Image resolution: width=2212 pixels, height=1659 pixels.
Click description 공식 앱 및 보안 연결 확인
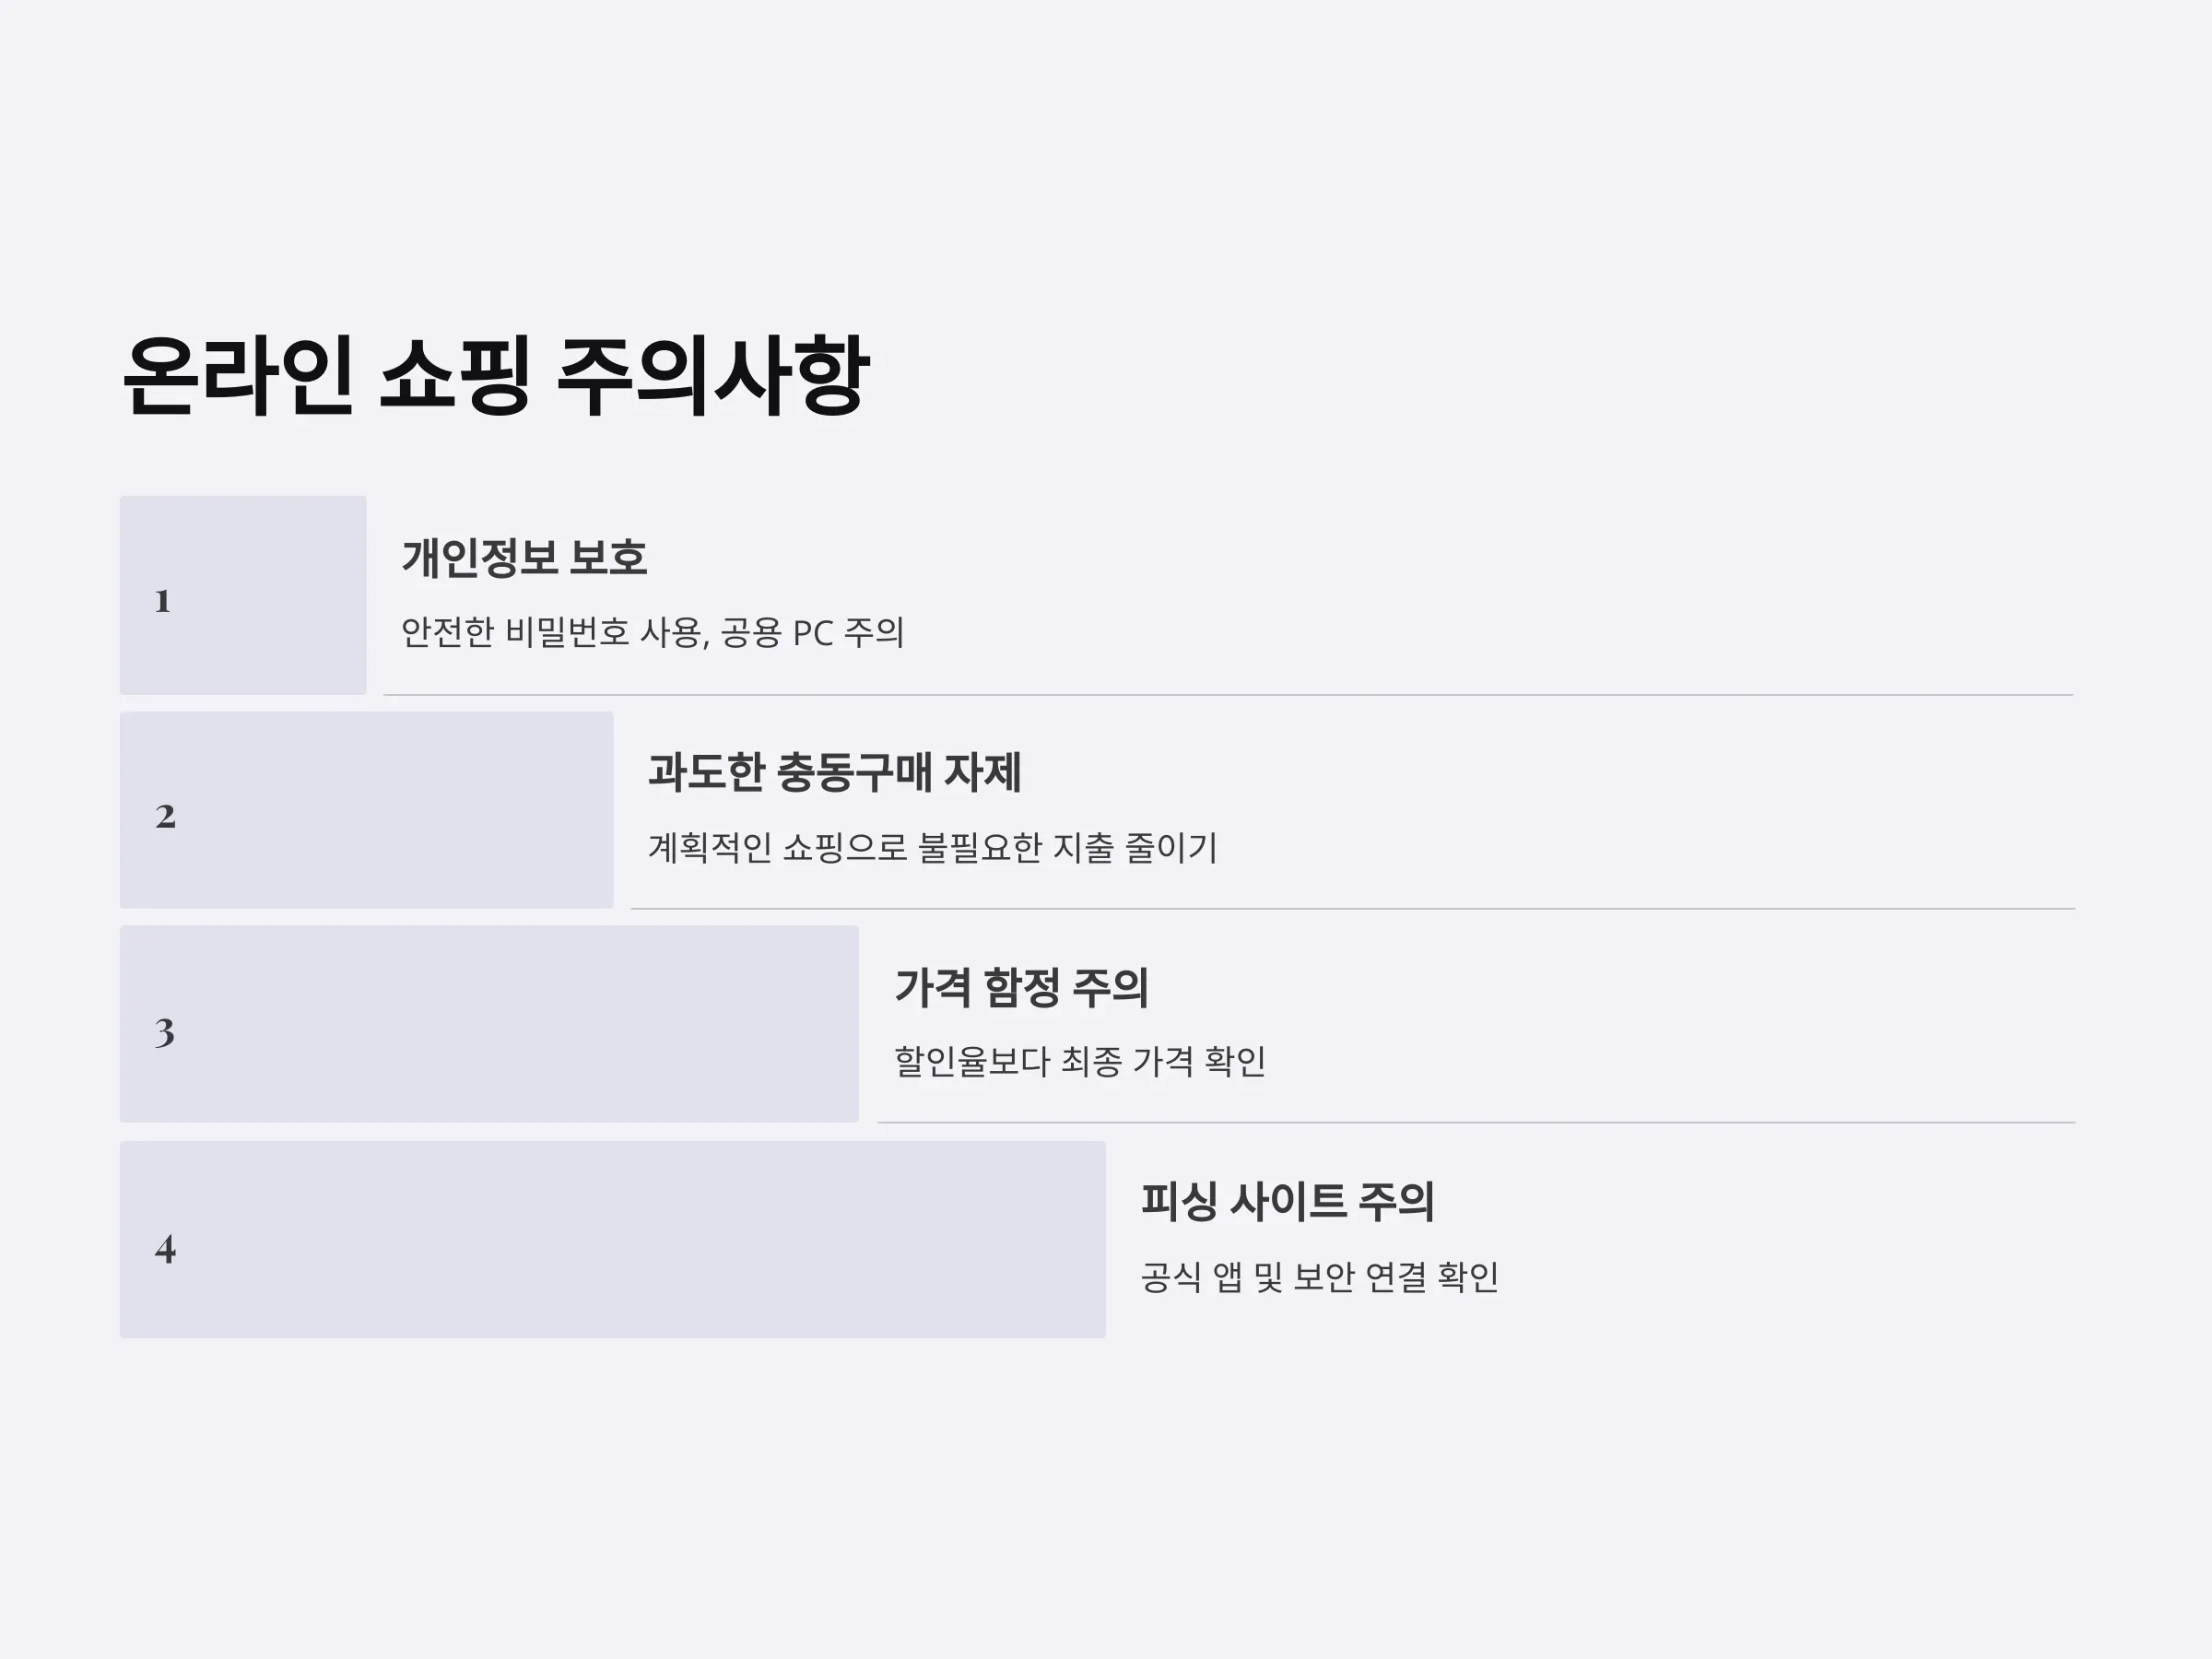pyautogui.click(x=1320, y=1277)
